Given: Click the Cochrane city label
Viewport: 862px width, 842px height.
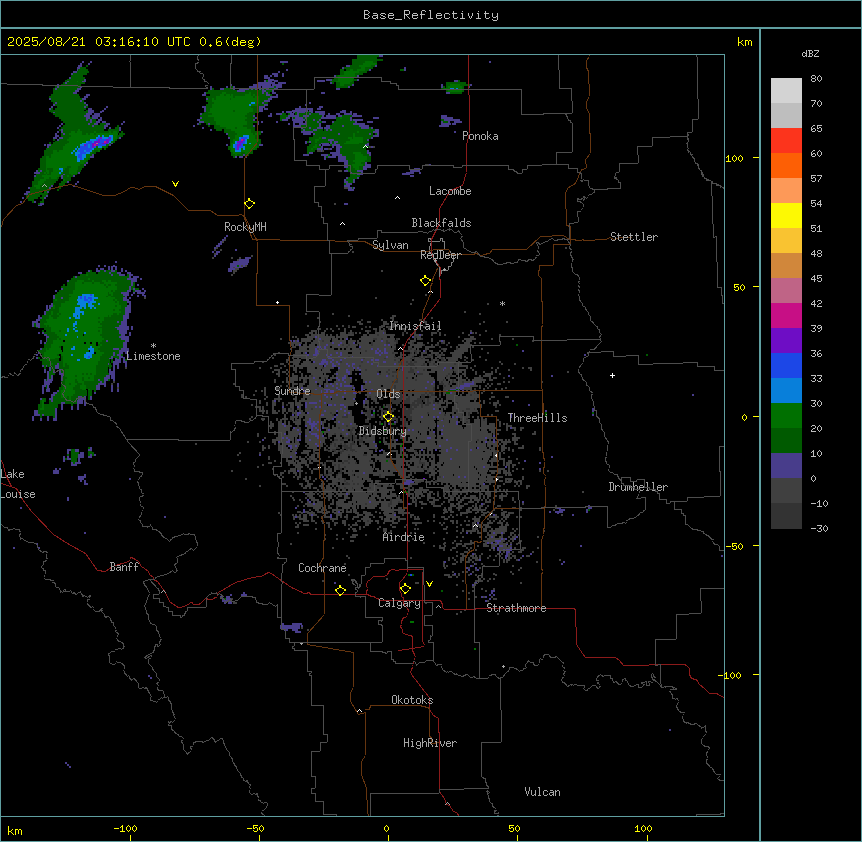Looking at the screenshot, I should (322, 568).
